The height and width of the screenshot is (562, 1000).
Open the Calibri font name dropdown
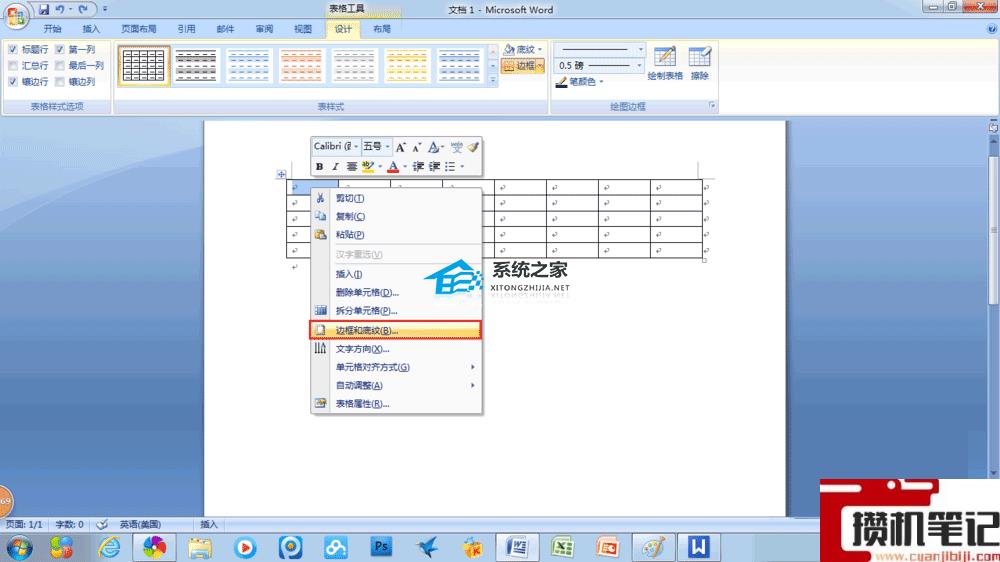(356, 147)
